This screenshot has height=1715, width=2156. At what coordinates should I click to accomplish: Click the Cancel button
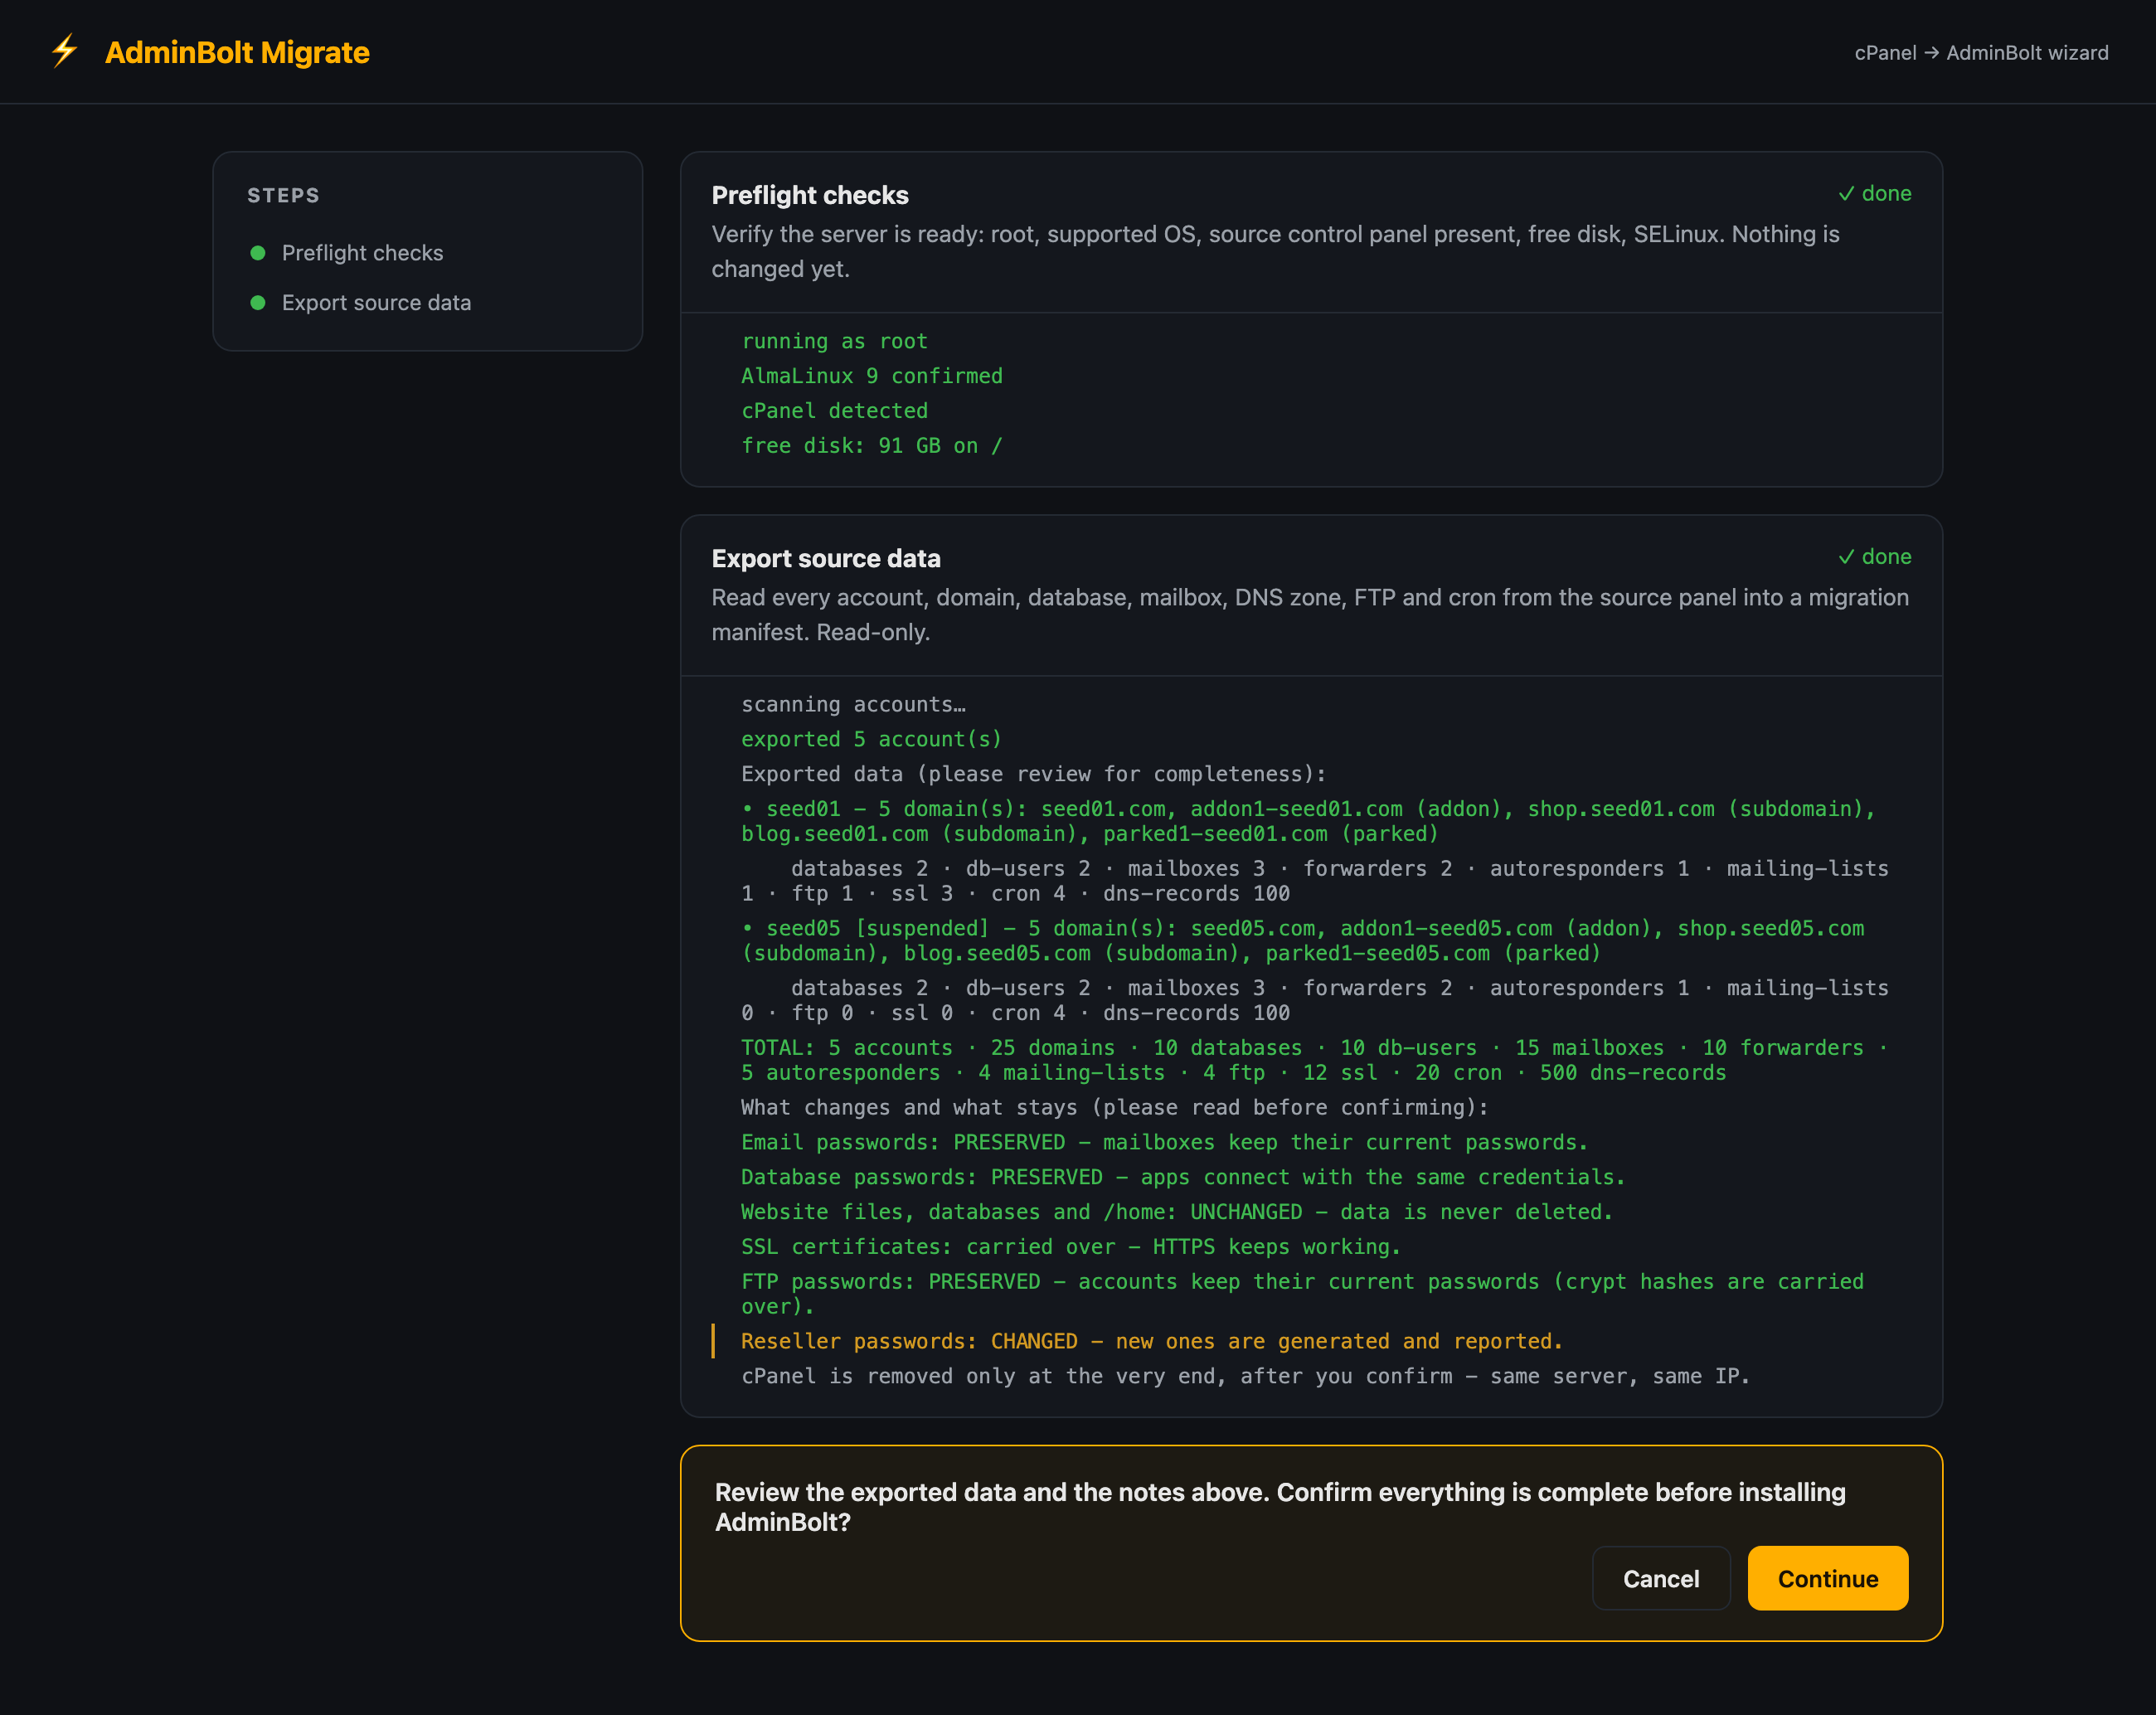1660,1578
